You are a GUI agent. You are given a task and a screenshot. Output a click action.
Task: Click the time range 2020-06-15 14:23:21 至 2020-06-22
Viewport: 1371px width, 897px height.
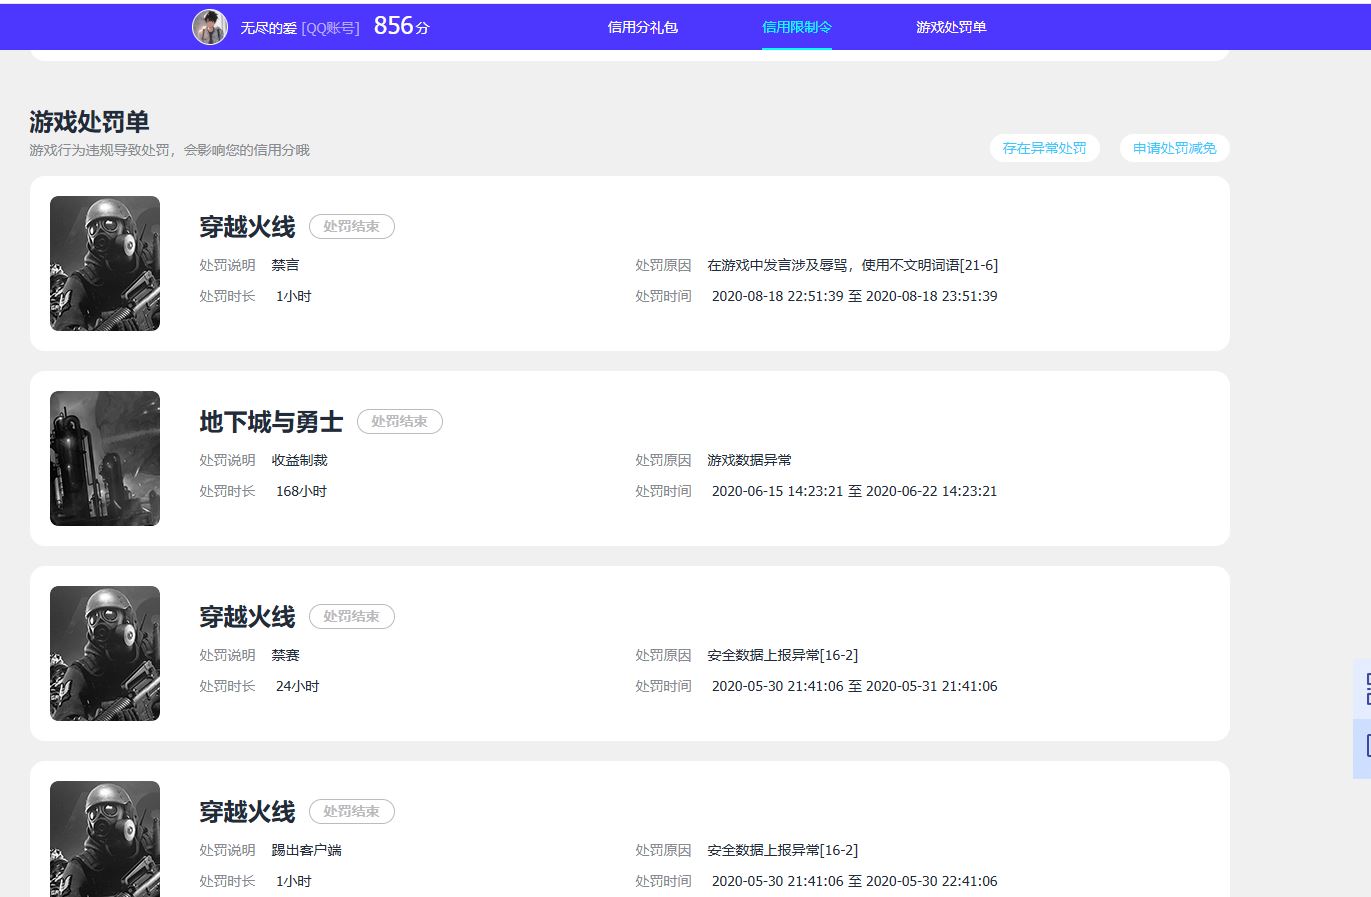[854, 491]
